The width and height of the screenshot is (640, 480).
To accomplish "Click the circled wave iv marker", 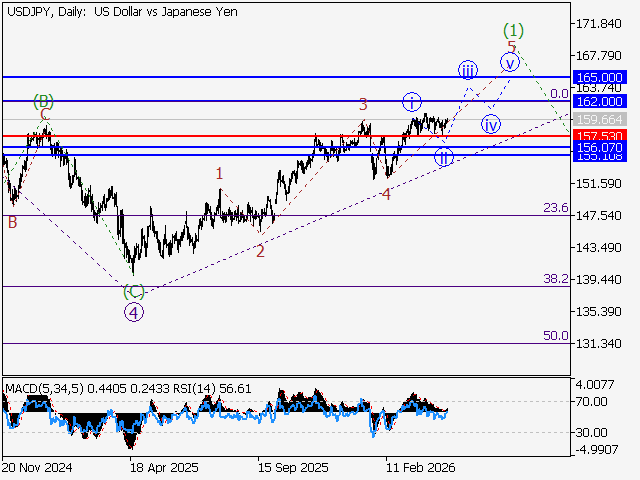I will click(490, 124).
